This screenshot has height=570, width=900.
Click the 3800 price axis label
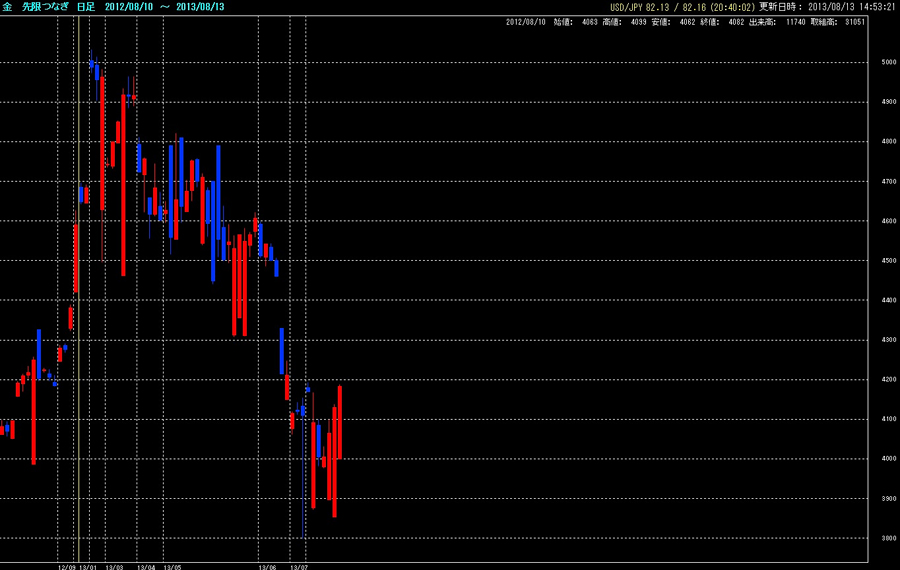[x=889, y=538]
